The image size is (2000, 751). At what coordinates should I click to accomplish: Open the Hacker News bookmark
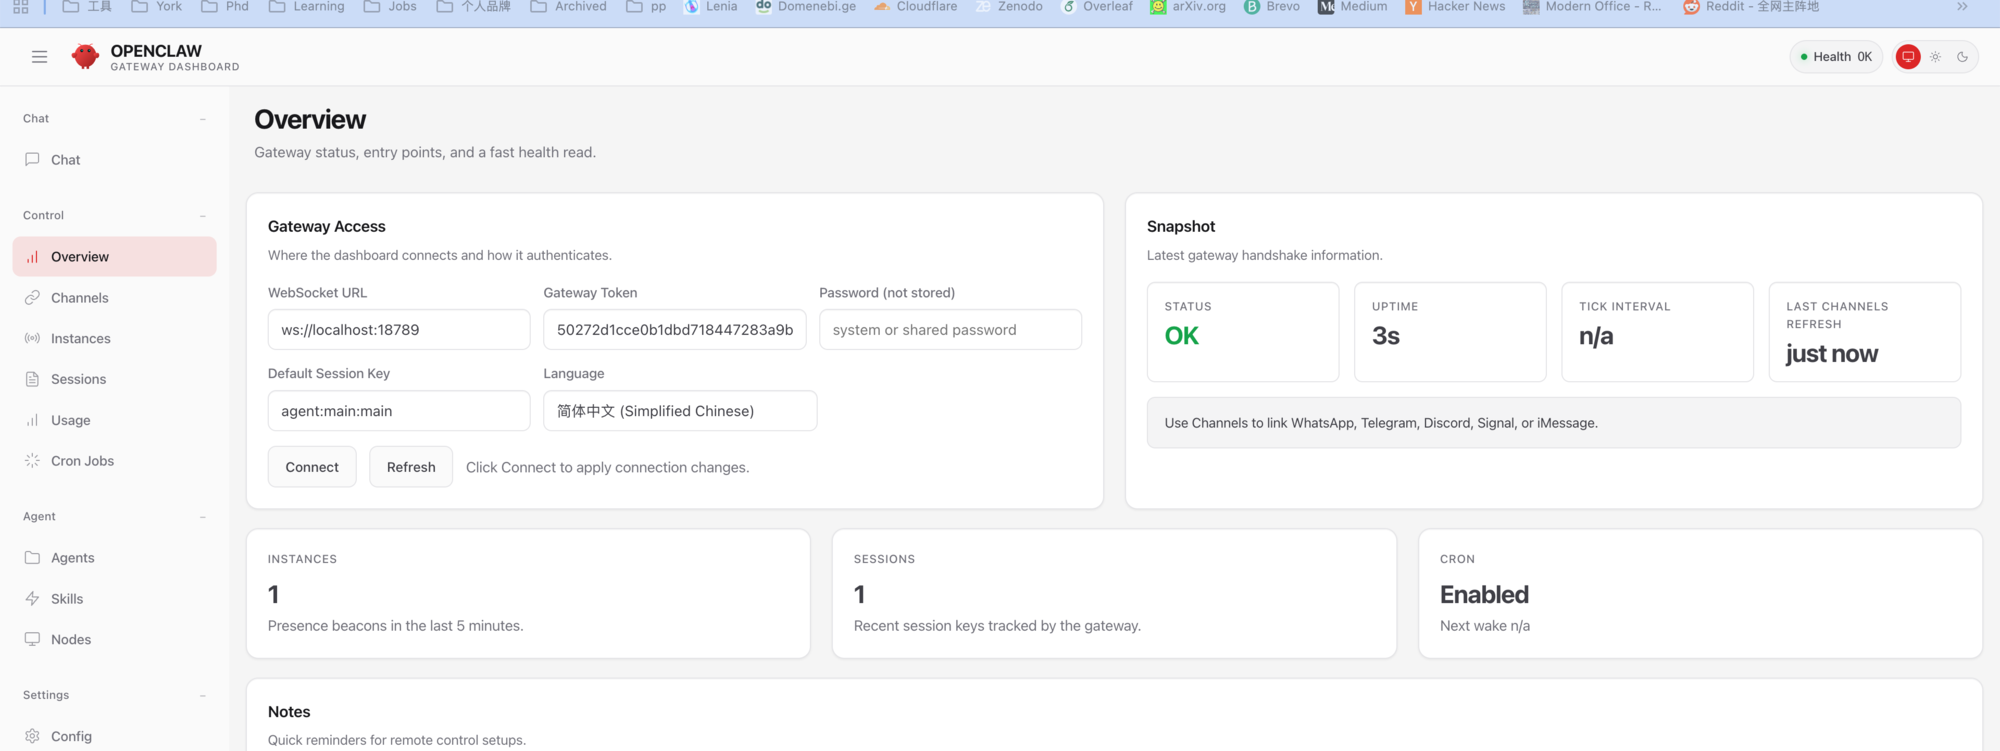(1455, 7)
